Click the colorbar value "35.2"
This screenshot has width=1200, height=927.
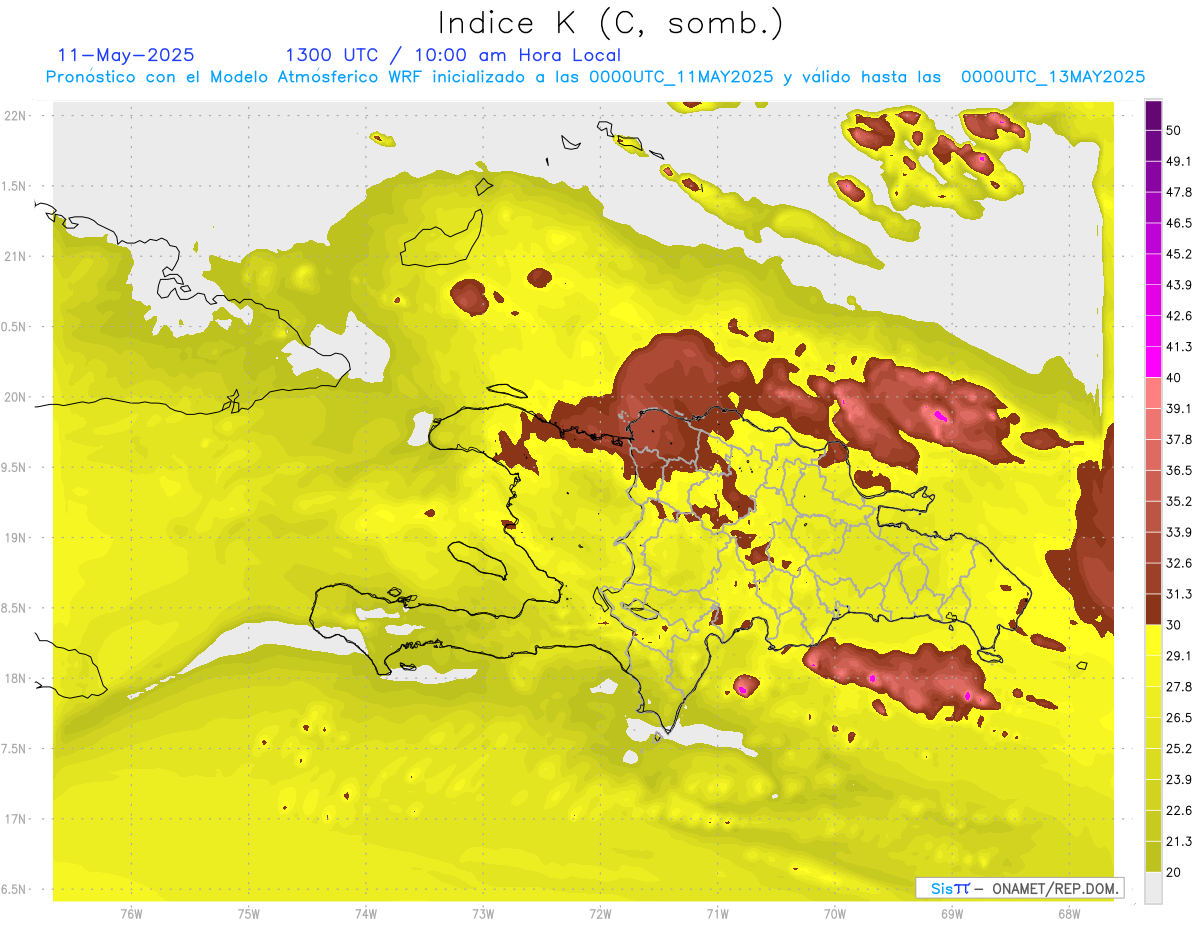1178,501
